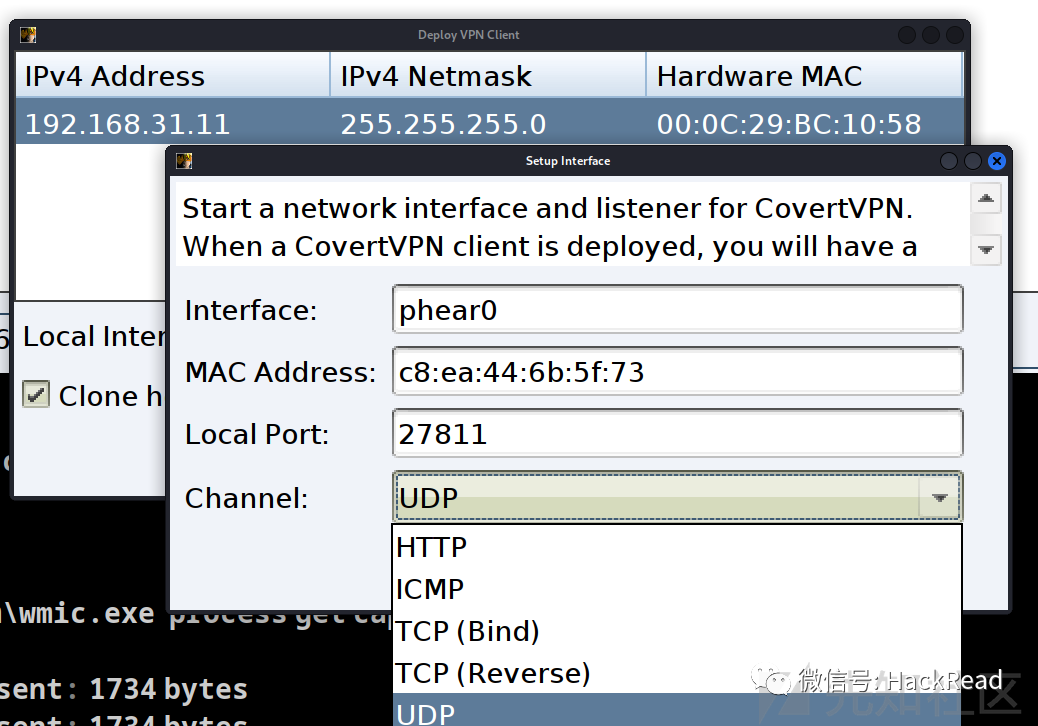Click the Deploy VPN Client title text
Viewport: 1038px width, 726px height.
pyautogui.click(x=469, y=35)
